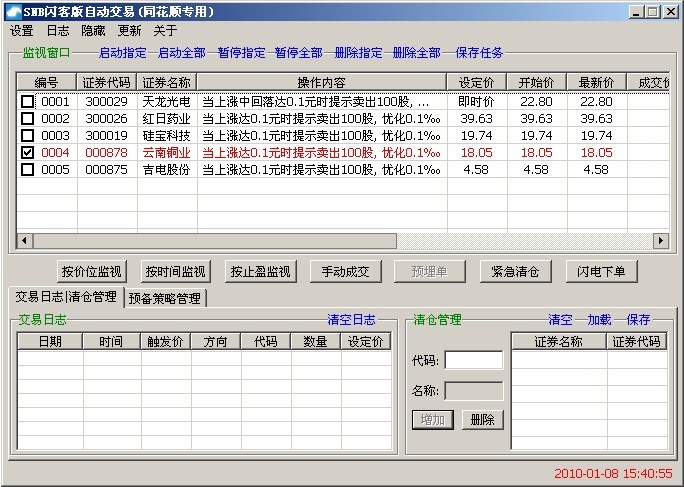Click 清空 in 清仓管理 panel
The width and height of the screenshot is (684, 487).
[561, 320]
